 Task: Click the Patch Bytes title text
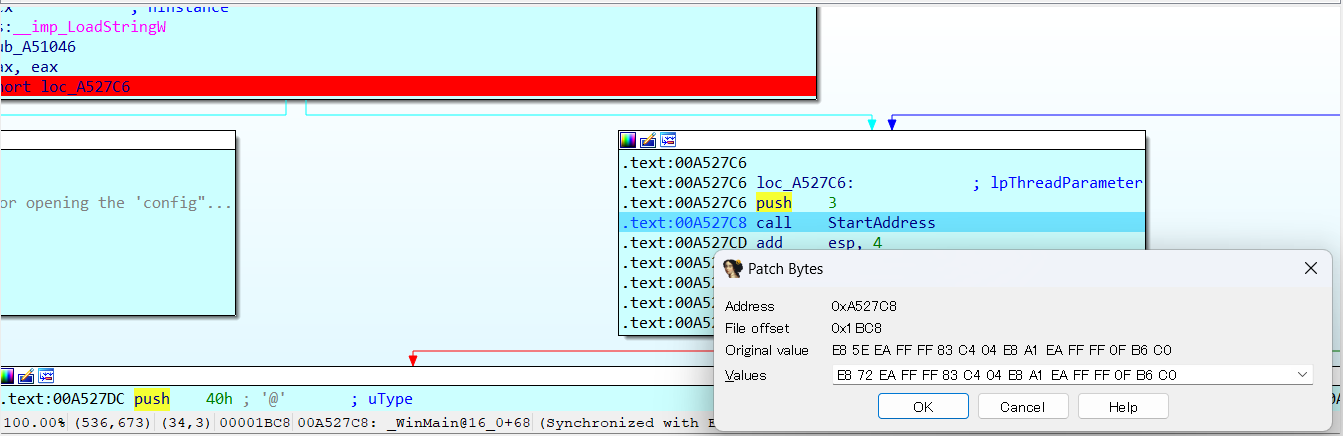coord(786,269)
